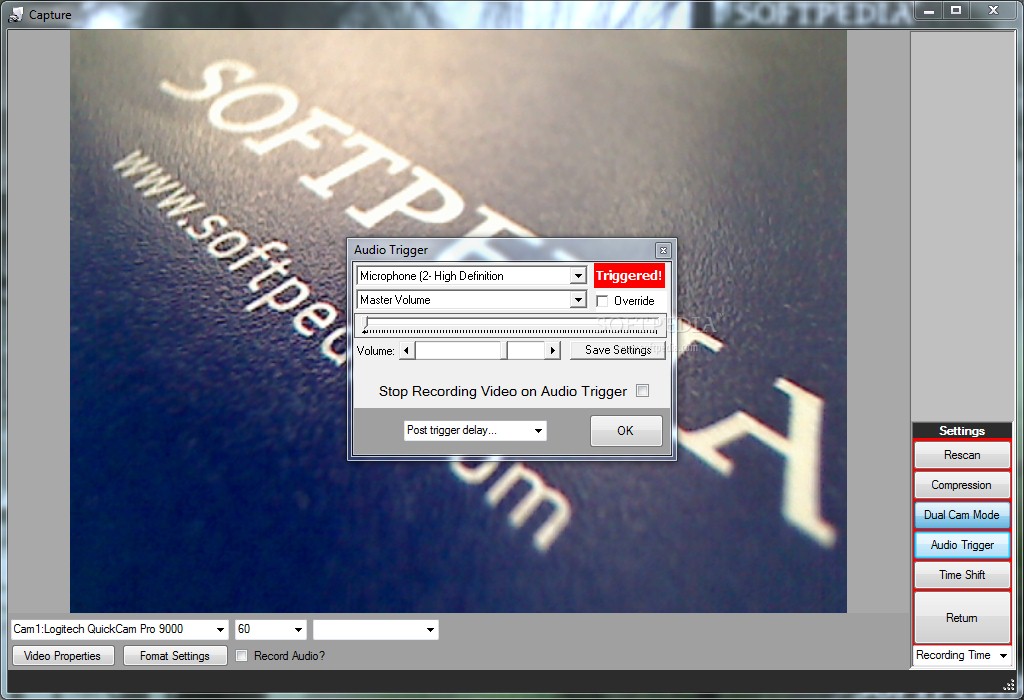Click the Capture app icon in the title bar
Viewport: 1024px width, 700px height.
tap(15, 14)
